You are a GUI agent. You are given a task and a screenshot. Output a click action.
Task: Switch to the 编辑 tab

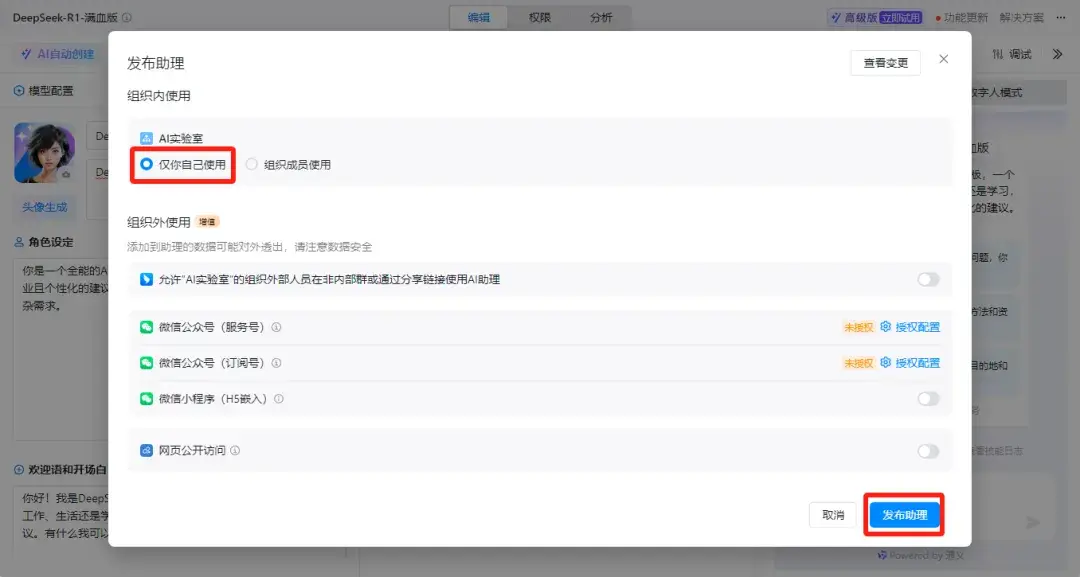(479, 17)
